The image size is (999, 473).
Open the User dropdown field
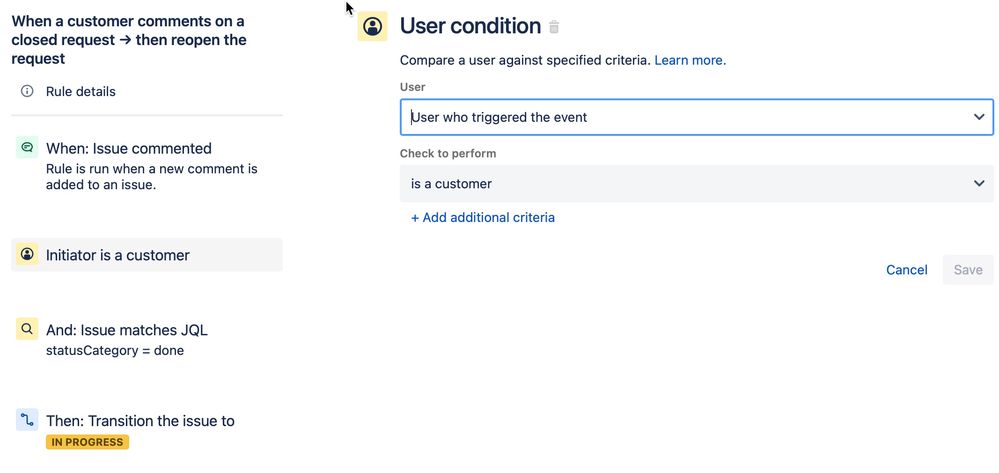click(696, 117)
